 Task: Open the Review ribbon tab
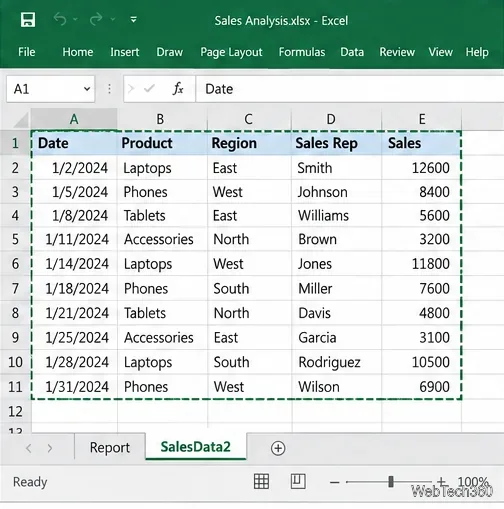[397, 52]
